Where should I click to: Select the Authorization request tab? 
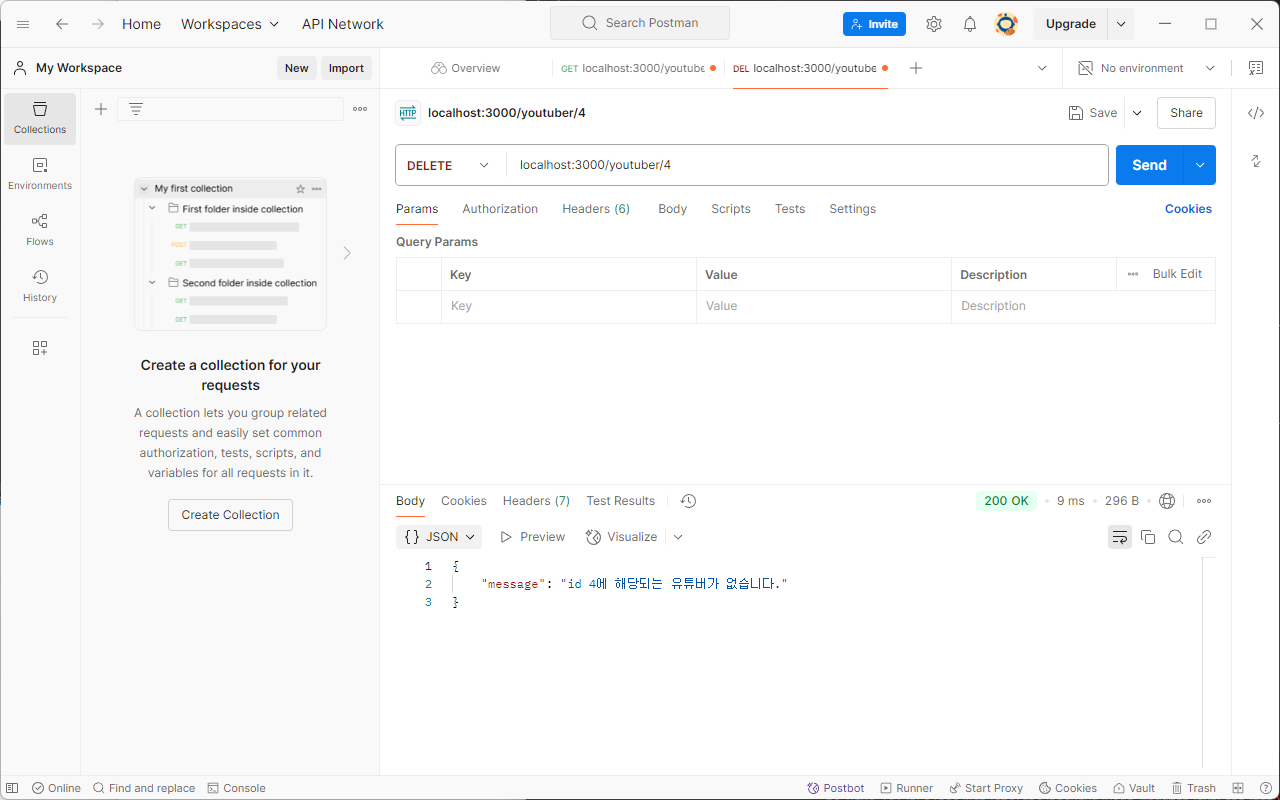click(x=500, y=209)
